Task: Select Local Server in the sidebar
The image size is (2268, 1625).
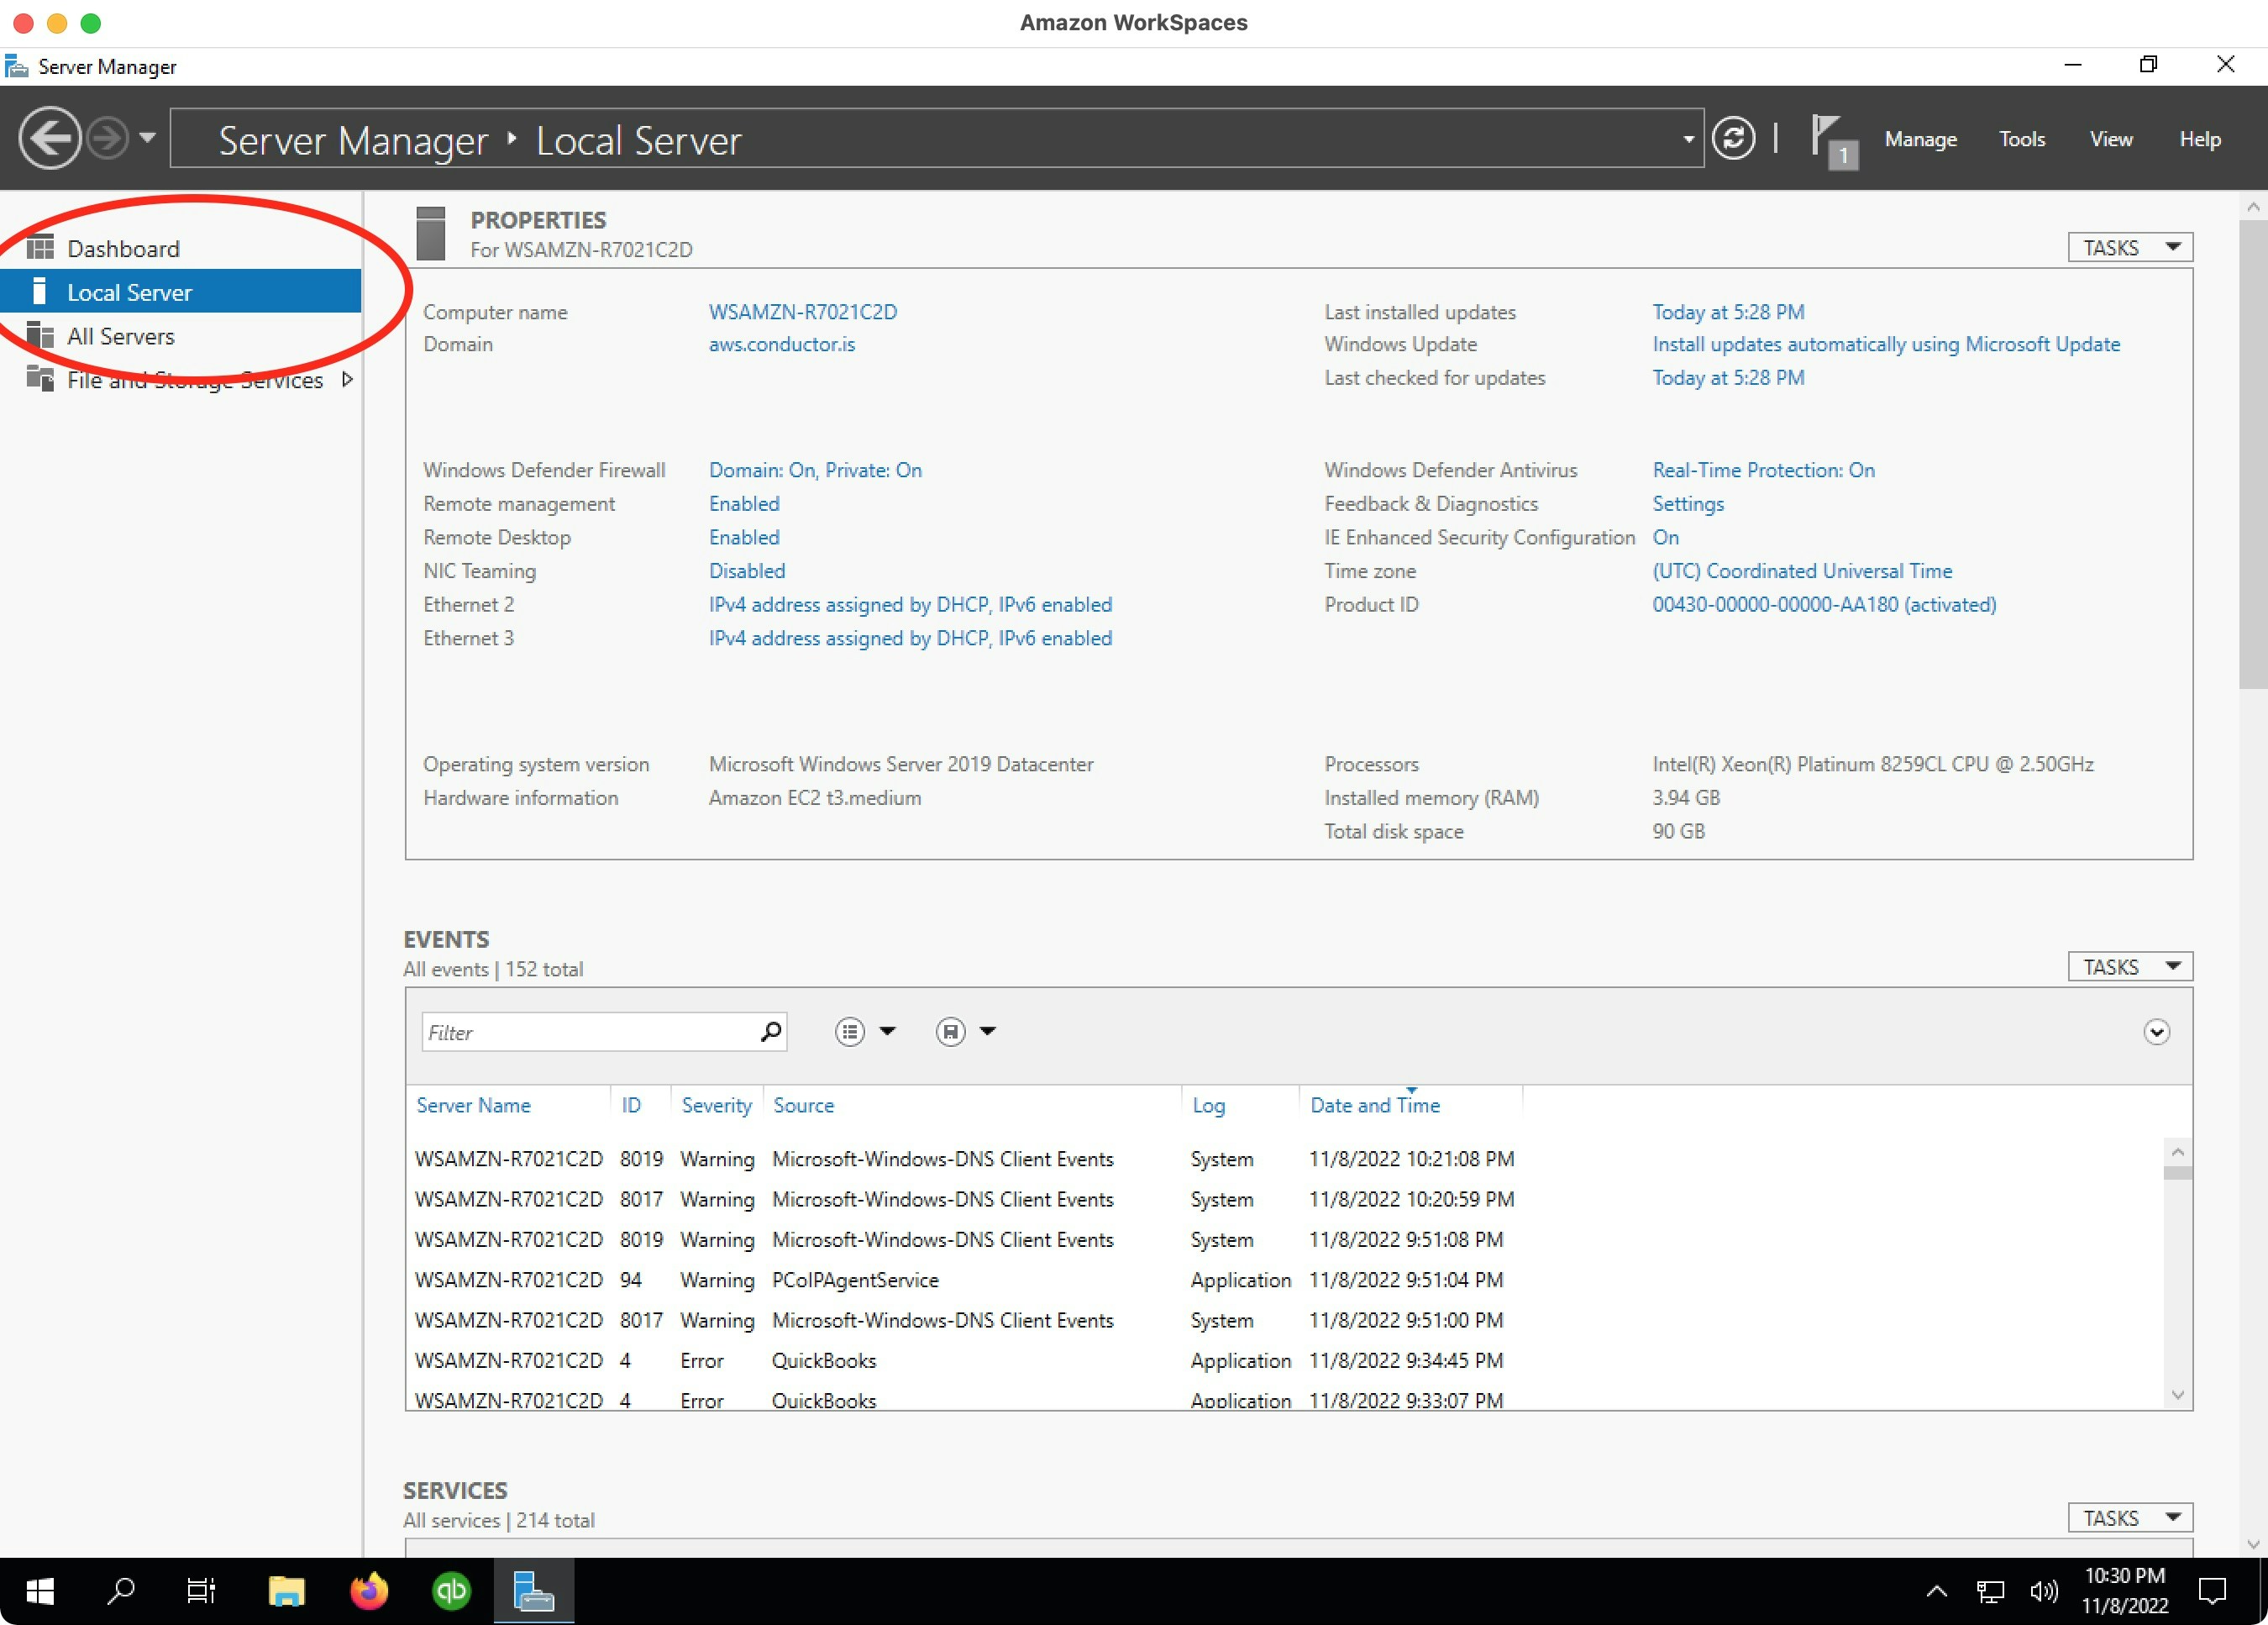Action: click(180, 292)
